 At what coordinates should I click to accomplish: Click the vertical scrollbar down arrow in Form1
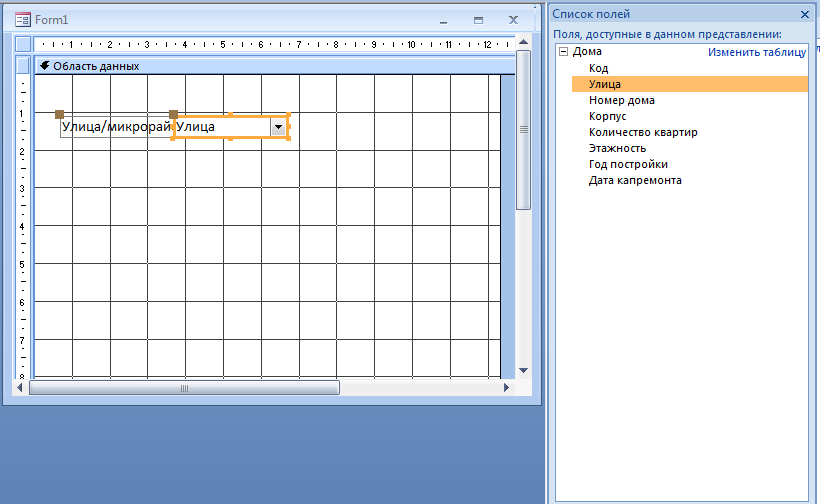523,370
